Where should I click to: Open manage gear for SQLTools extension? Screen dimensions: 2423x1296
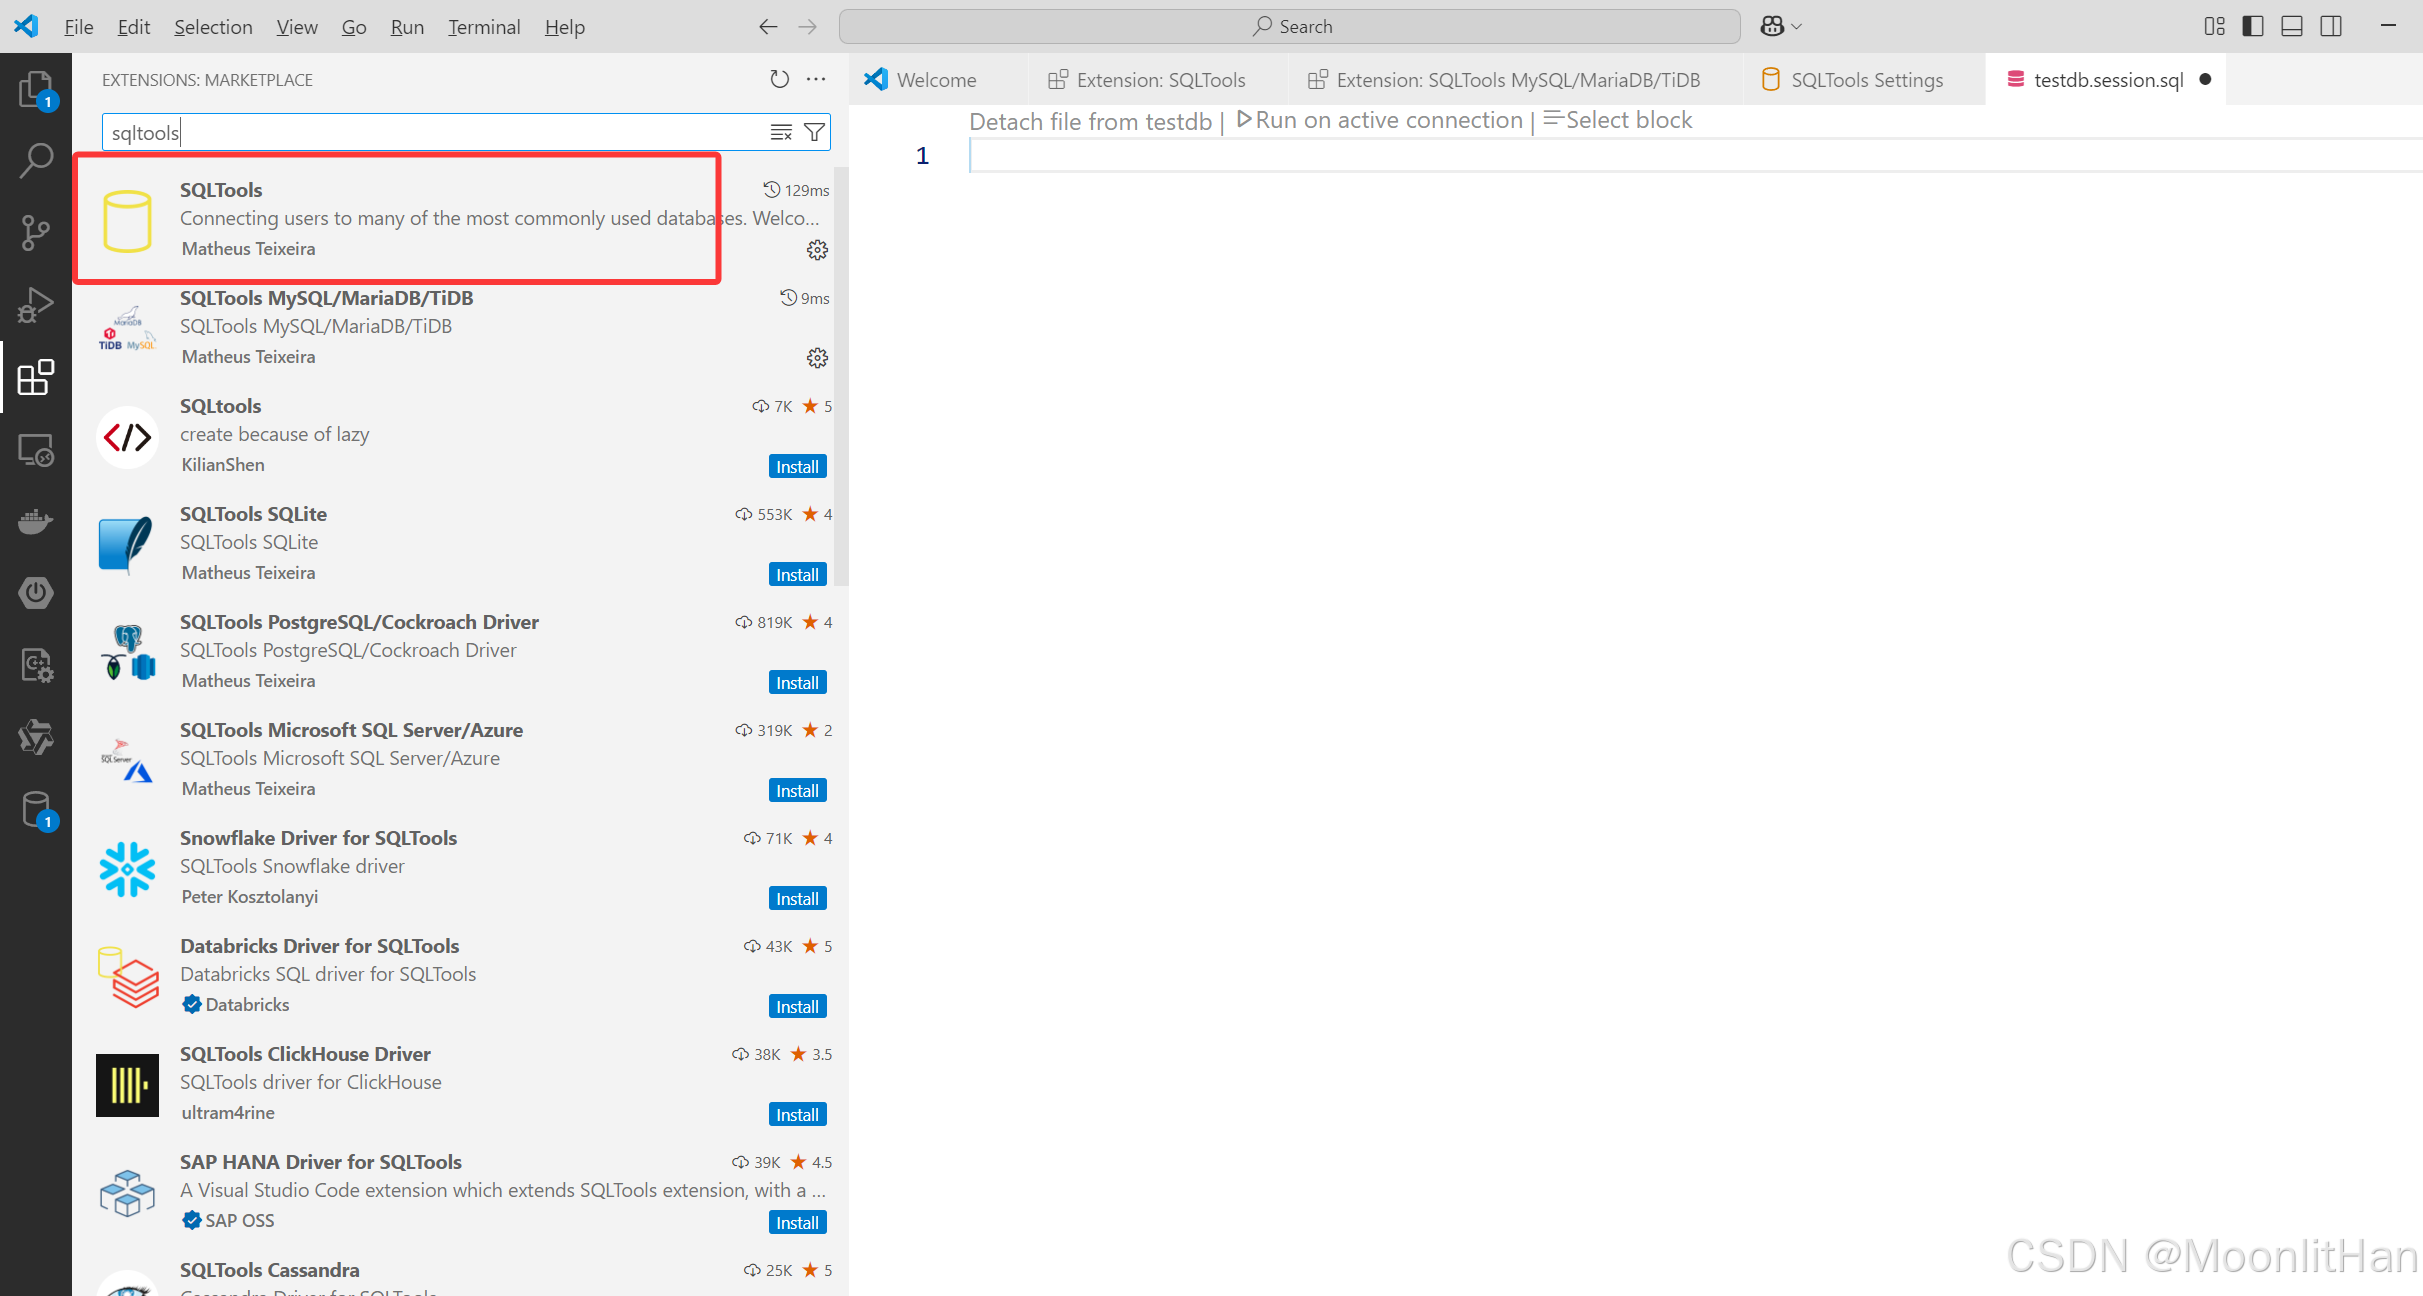[817, 250]
